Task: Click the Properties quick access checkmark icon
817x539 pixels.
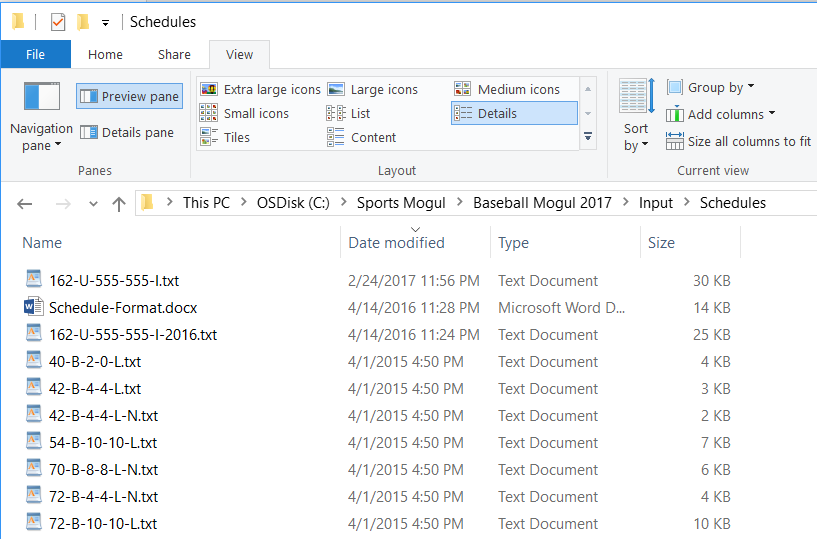Action: coord(58,22)
